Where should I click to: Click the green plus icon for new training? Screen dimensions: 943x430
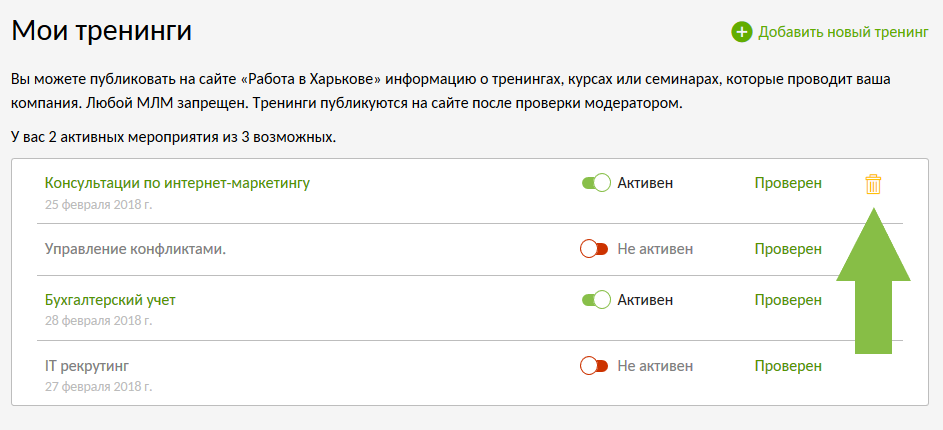pos(742,32)
